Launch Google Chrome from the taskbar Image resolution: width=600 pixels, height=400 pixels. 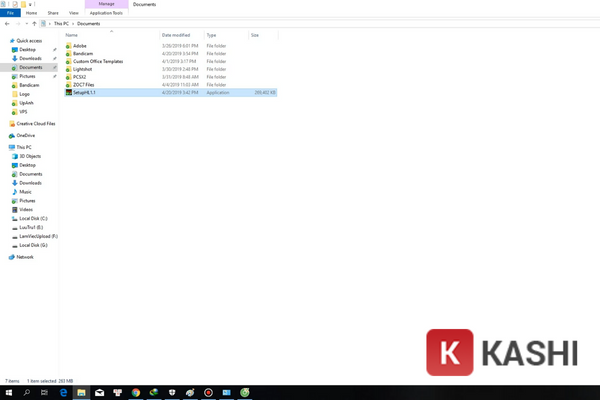click(135, 393)
